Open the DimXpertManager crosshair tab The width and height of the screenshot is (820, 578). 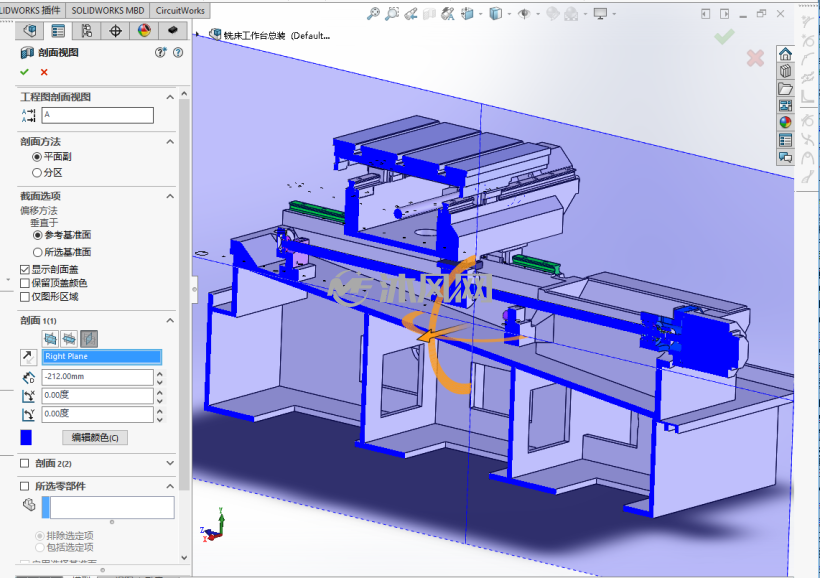coord(116,31)
